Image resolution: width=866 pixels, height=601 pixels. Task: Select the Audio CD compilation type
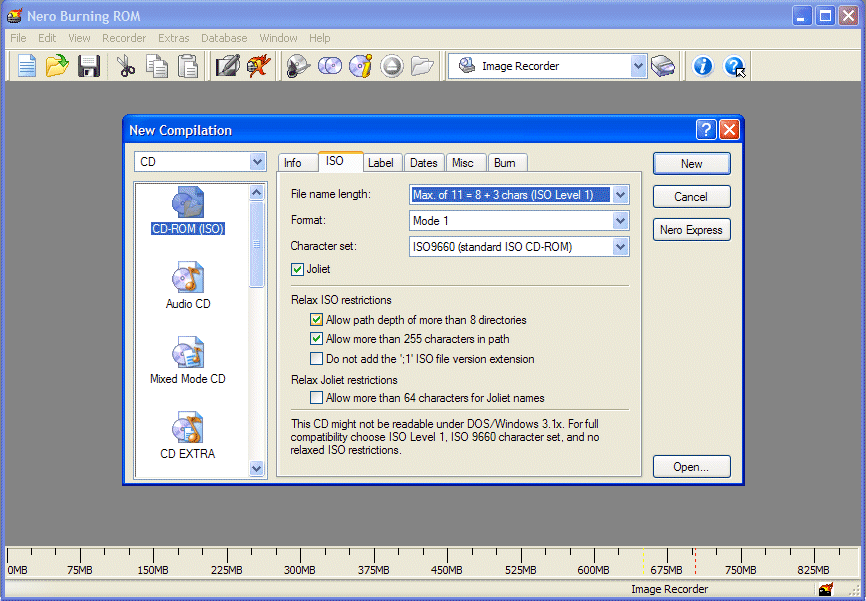(188, 285)
